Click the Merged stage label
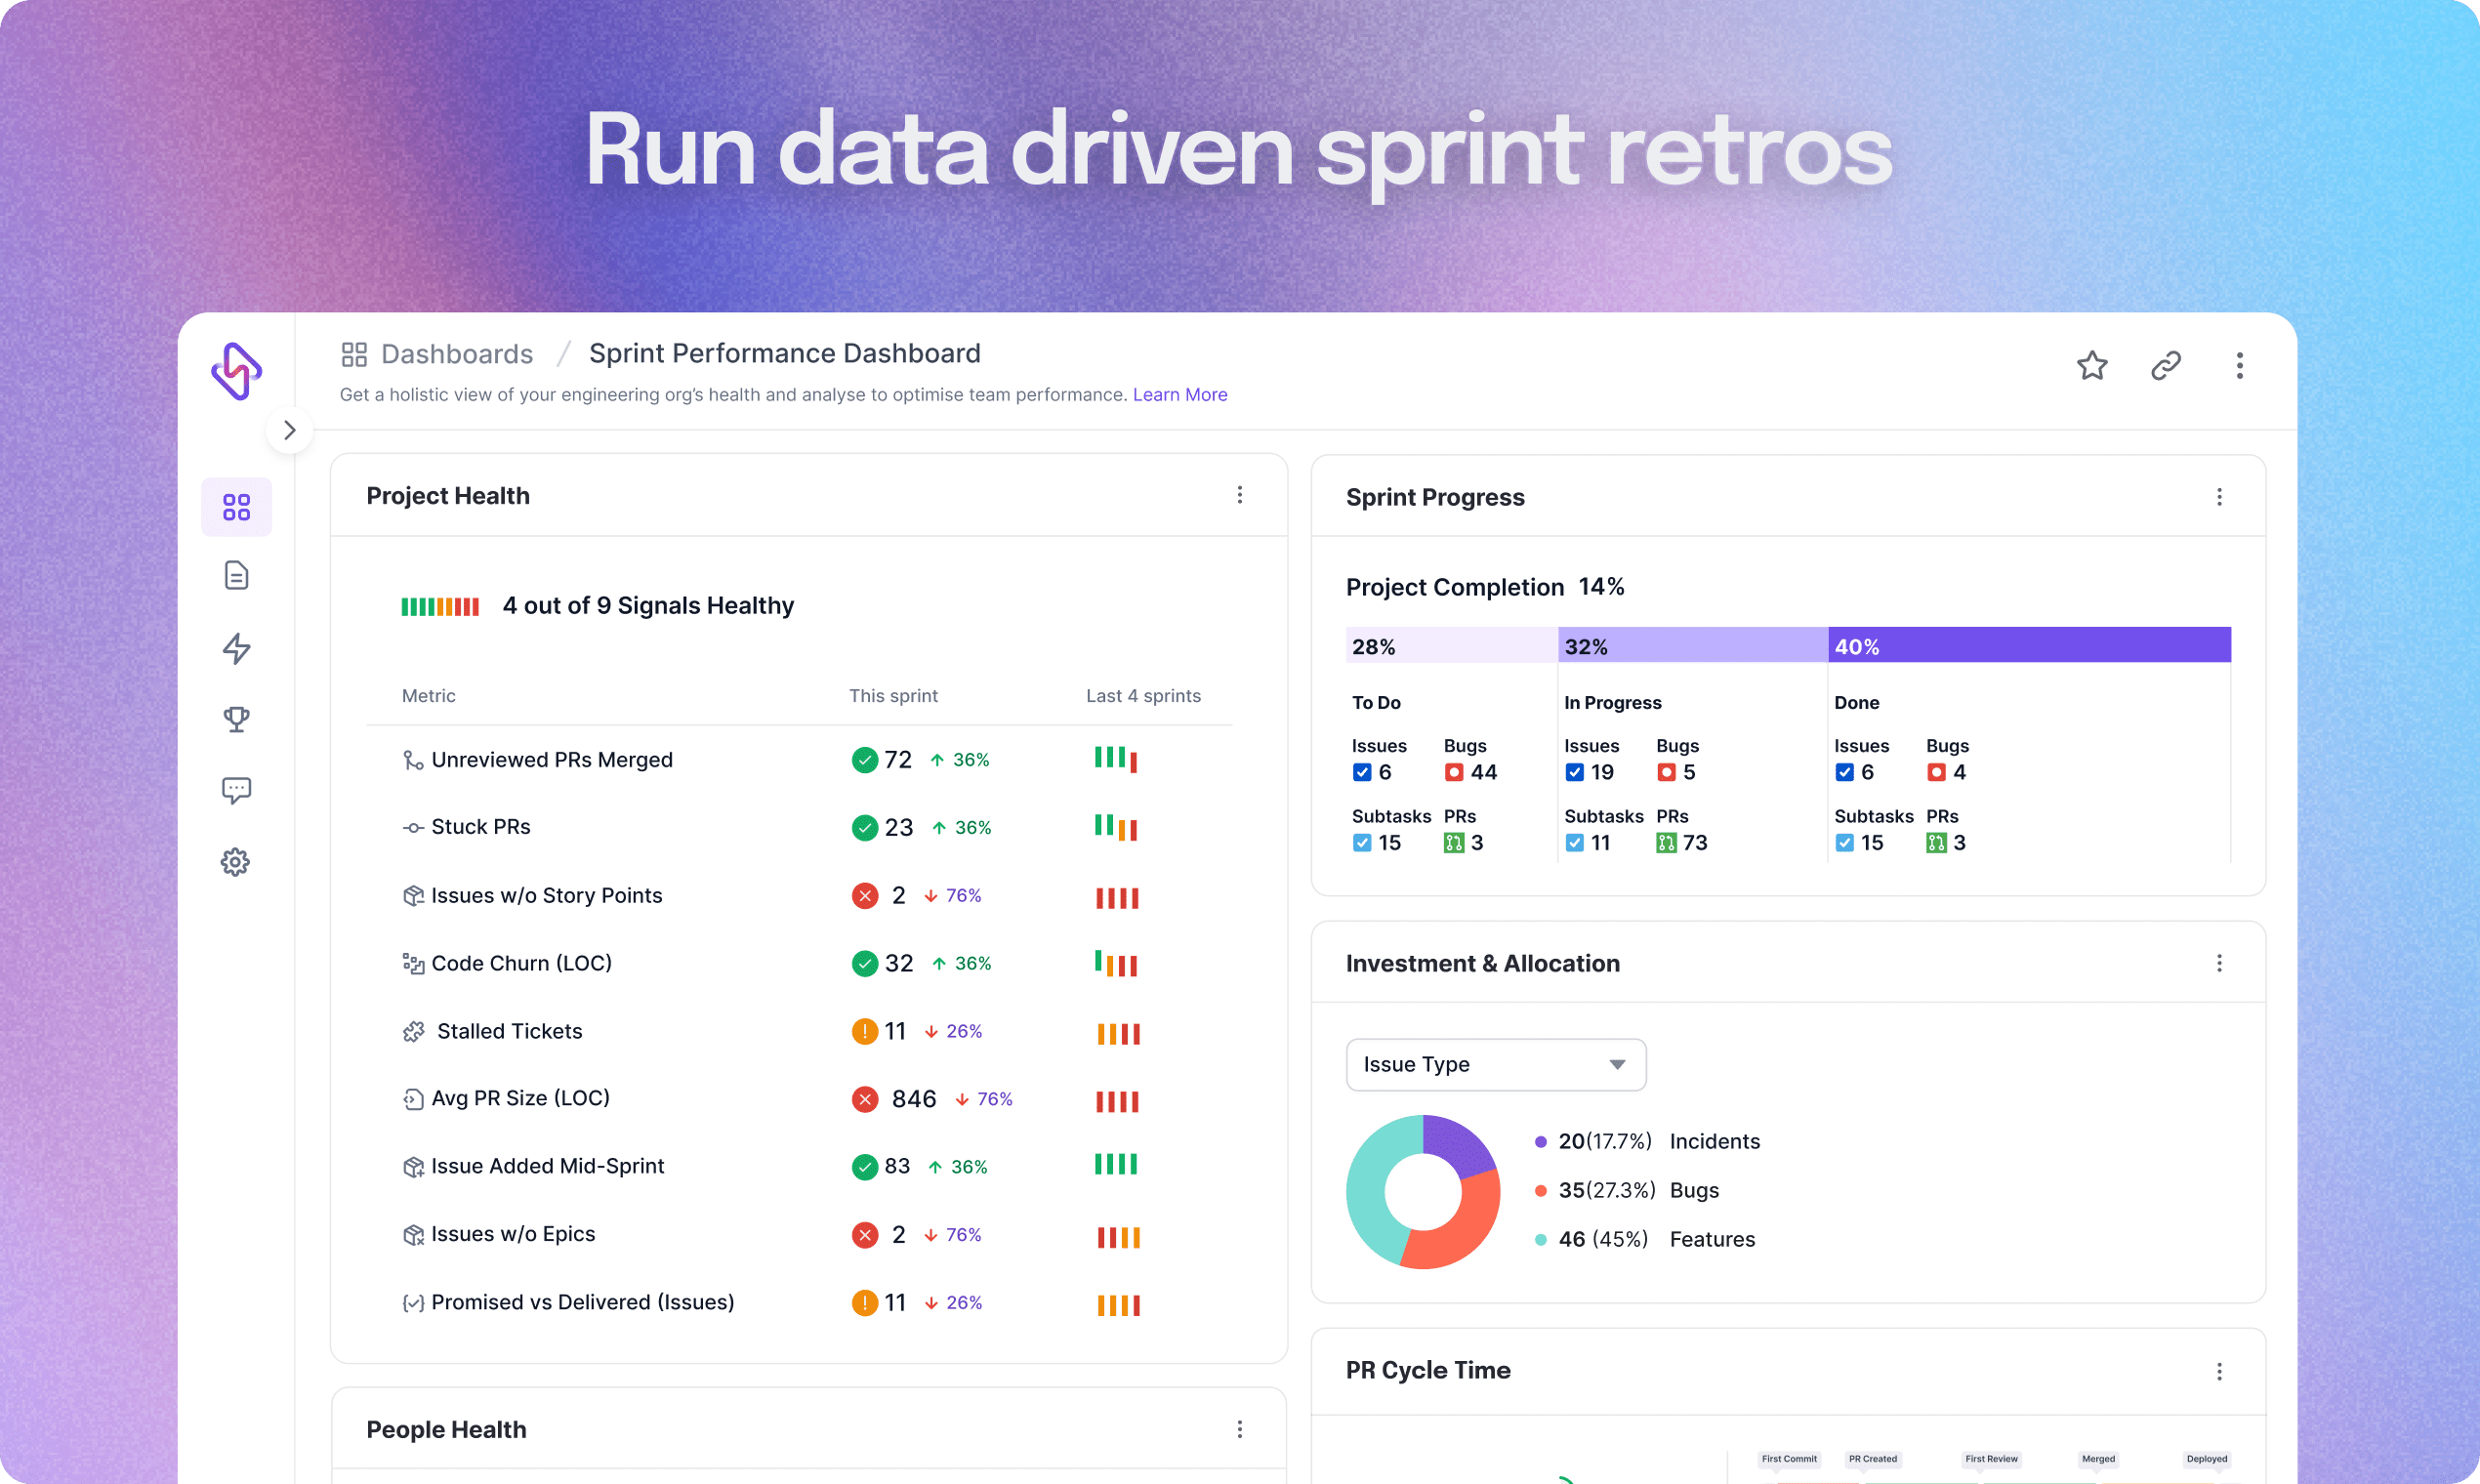The height and width of the screenshot is (1484, 2480). (2098, 1459)
